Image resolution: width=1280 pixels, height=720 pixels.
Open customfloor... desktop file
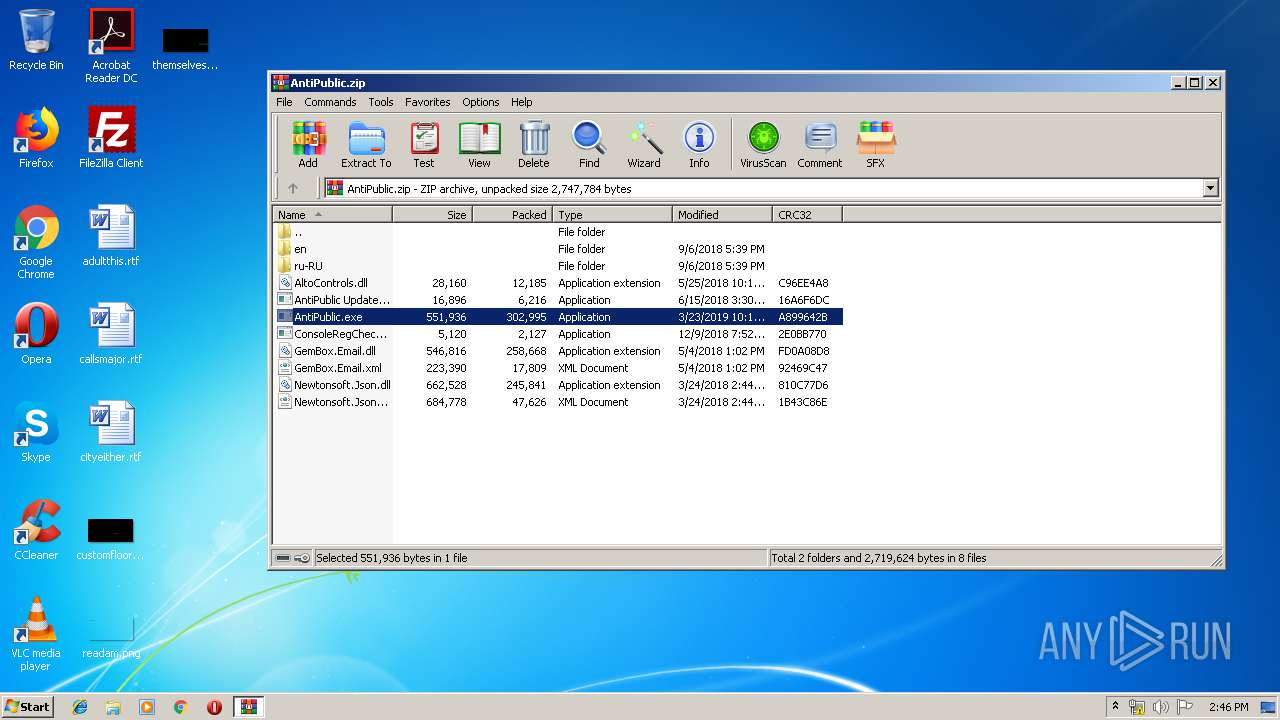coord(110,538)
